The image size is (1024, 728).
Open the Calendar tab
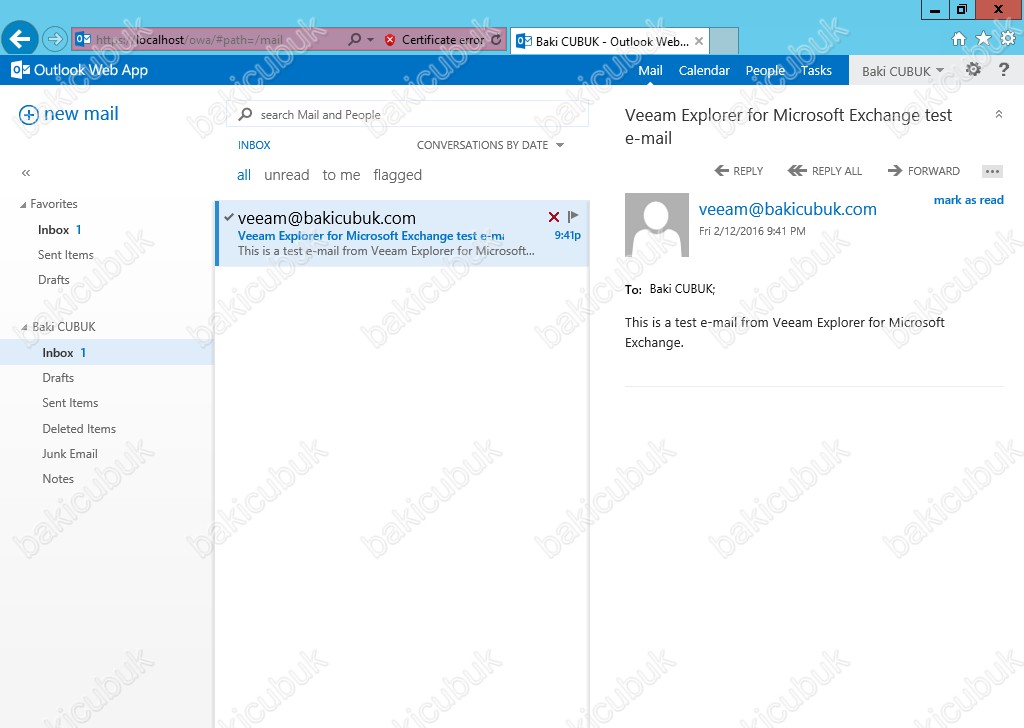click(703, 71)
